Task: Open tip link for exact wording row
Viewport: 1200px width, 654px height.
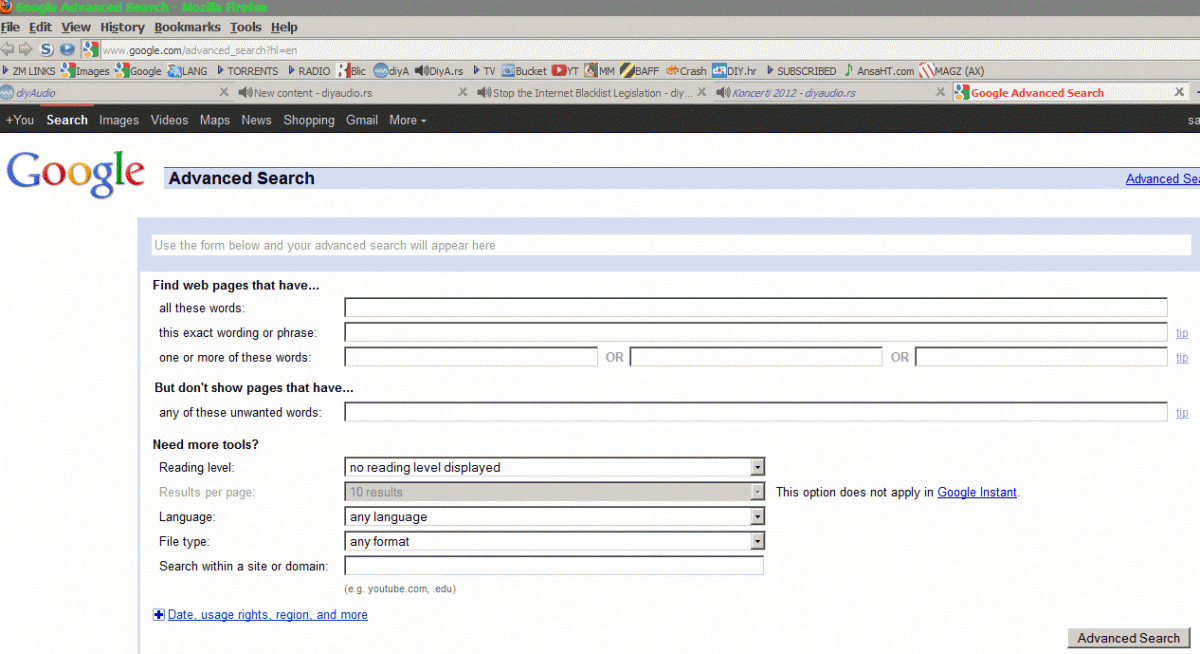Action: (x=1182, y=333)
